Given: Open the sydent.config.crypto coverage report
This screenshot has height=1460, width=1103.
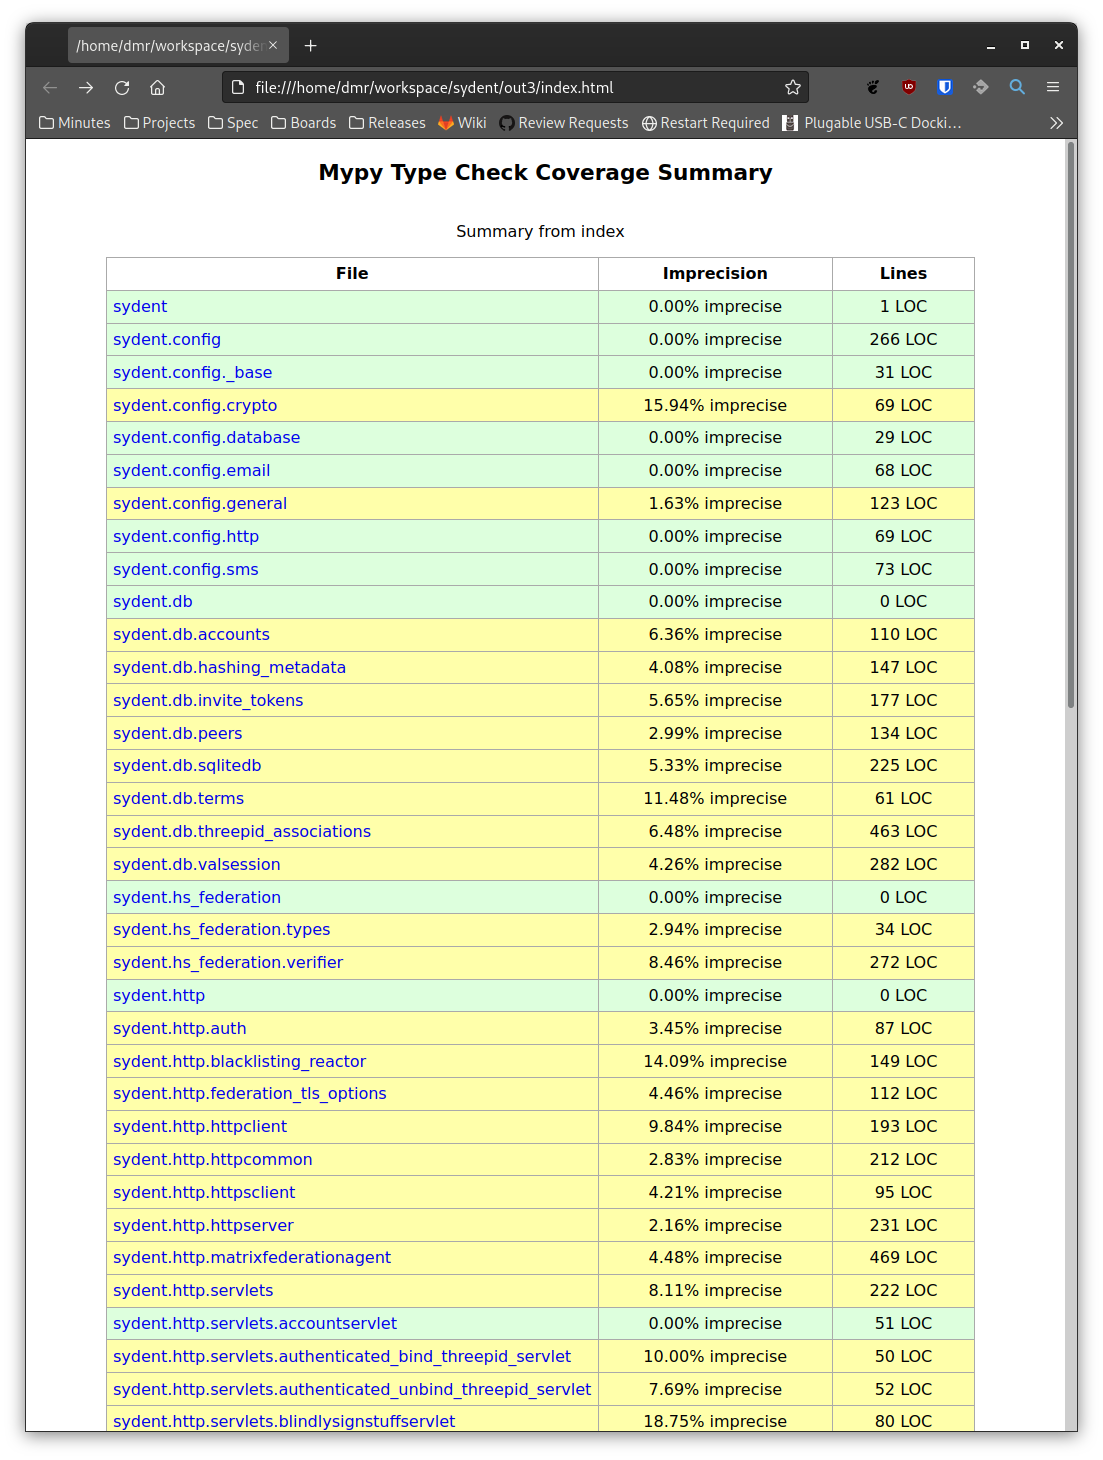Looking at the screenshot, I should coord(194,405).
